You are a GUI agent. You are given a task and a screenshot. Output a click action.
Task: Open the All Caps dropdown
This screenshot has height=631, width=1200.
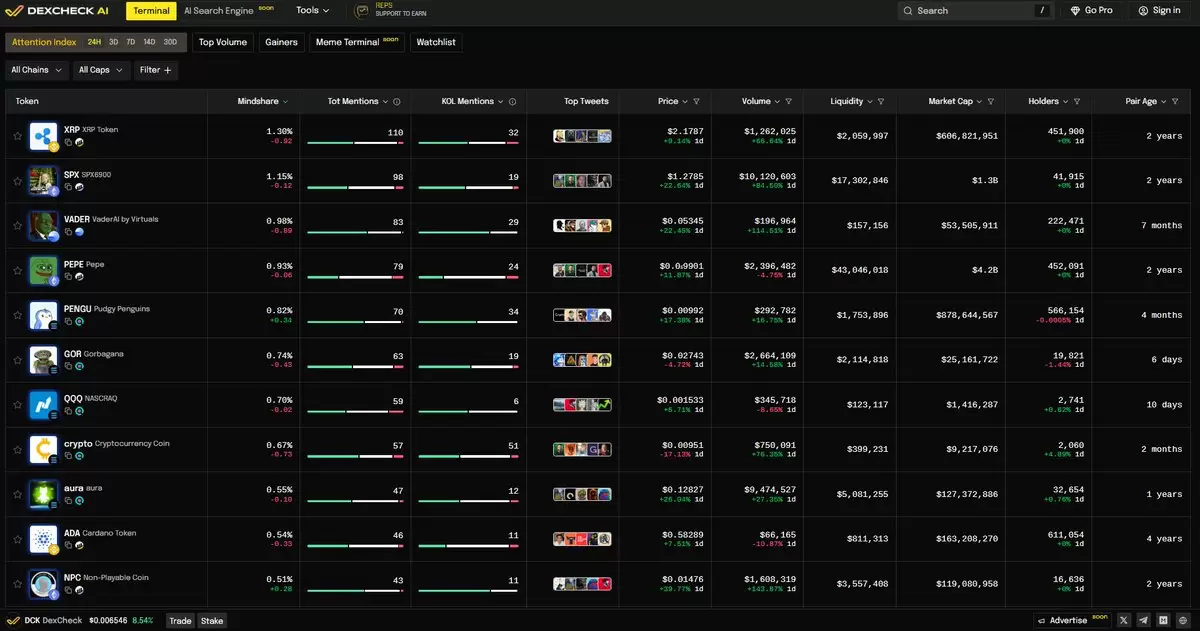coord(100,70)
